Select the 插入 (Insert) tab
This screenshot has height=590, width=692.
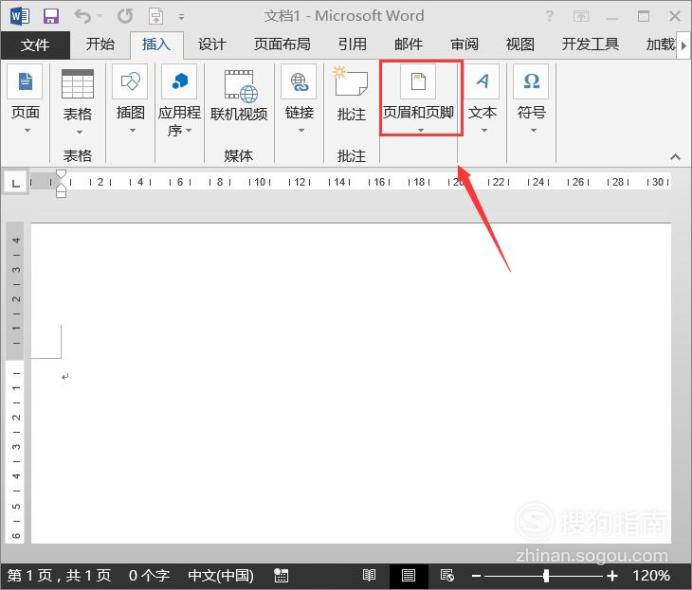[x=156, y=45]
